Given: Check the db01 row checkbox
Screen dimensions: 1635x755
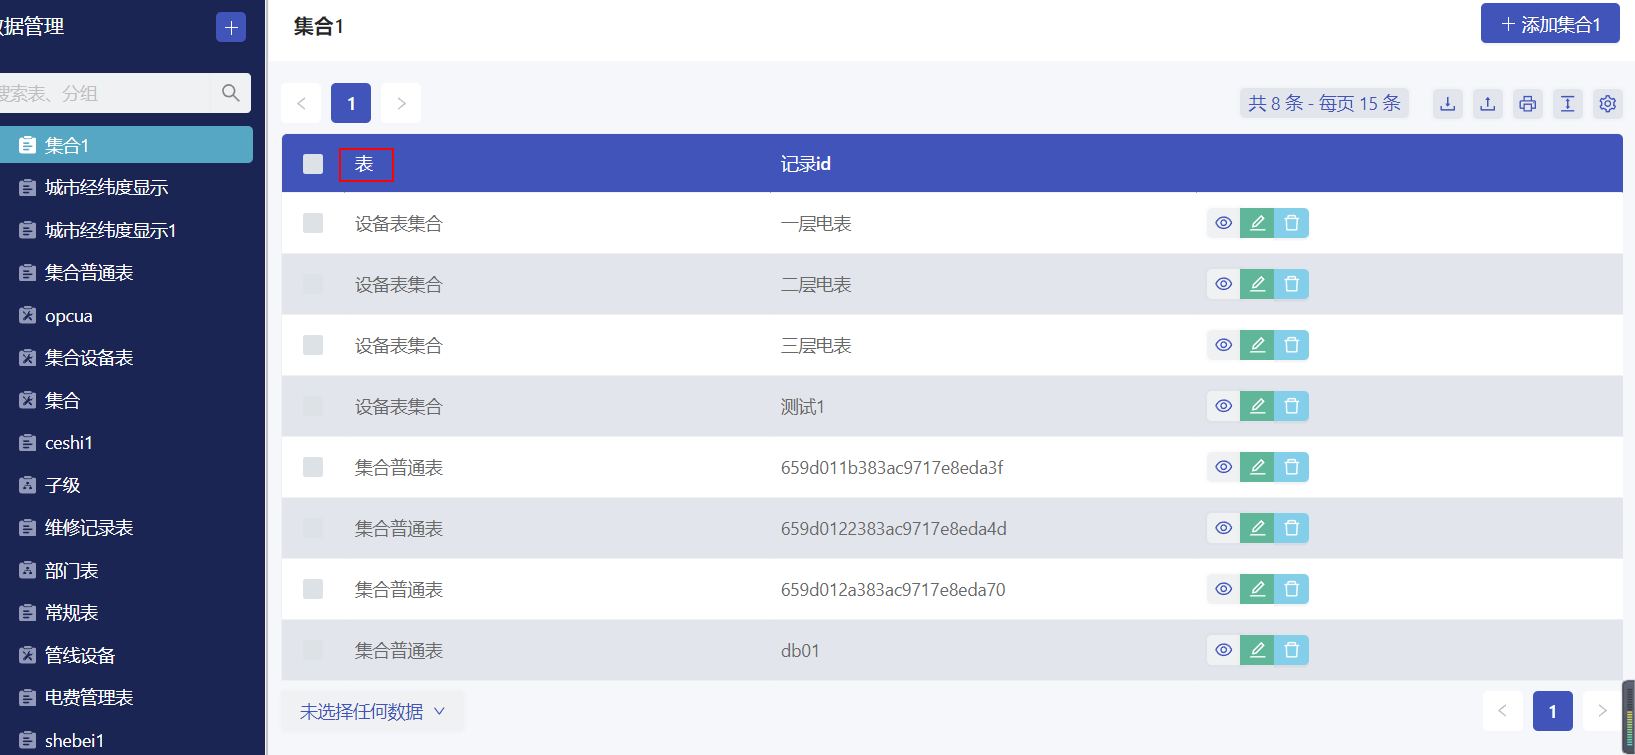Looking at the screenshot, I should (313, 650).
